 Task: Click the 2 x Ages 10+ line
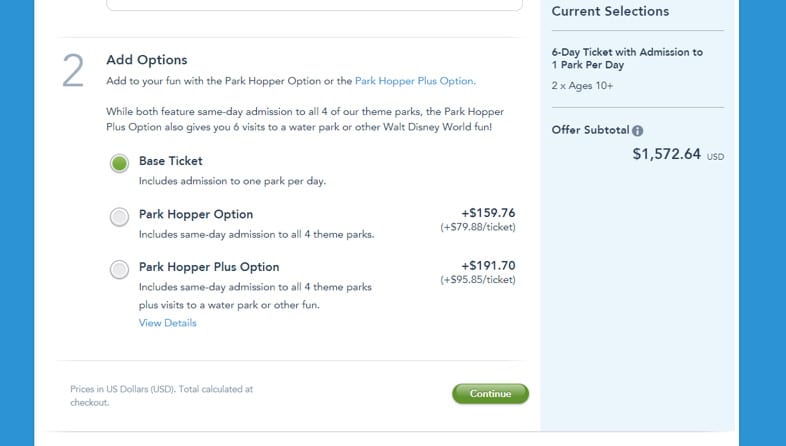click(582, 86)
